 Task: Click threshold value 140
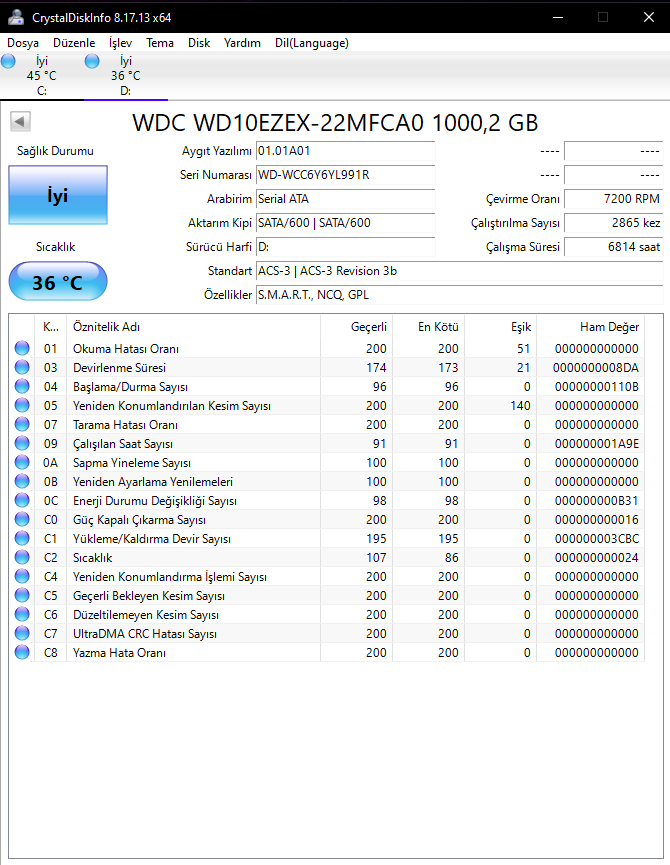[521, 406]
